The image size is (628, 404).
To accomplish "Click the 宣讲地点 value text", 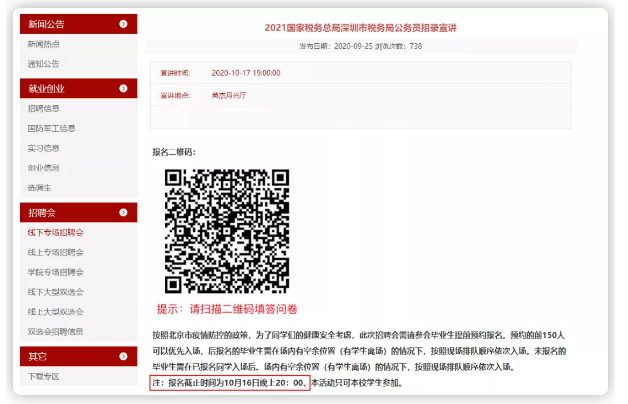I will point(229,95).
